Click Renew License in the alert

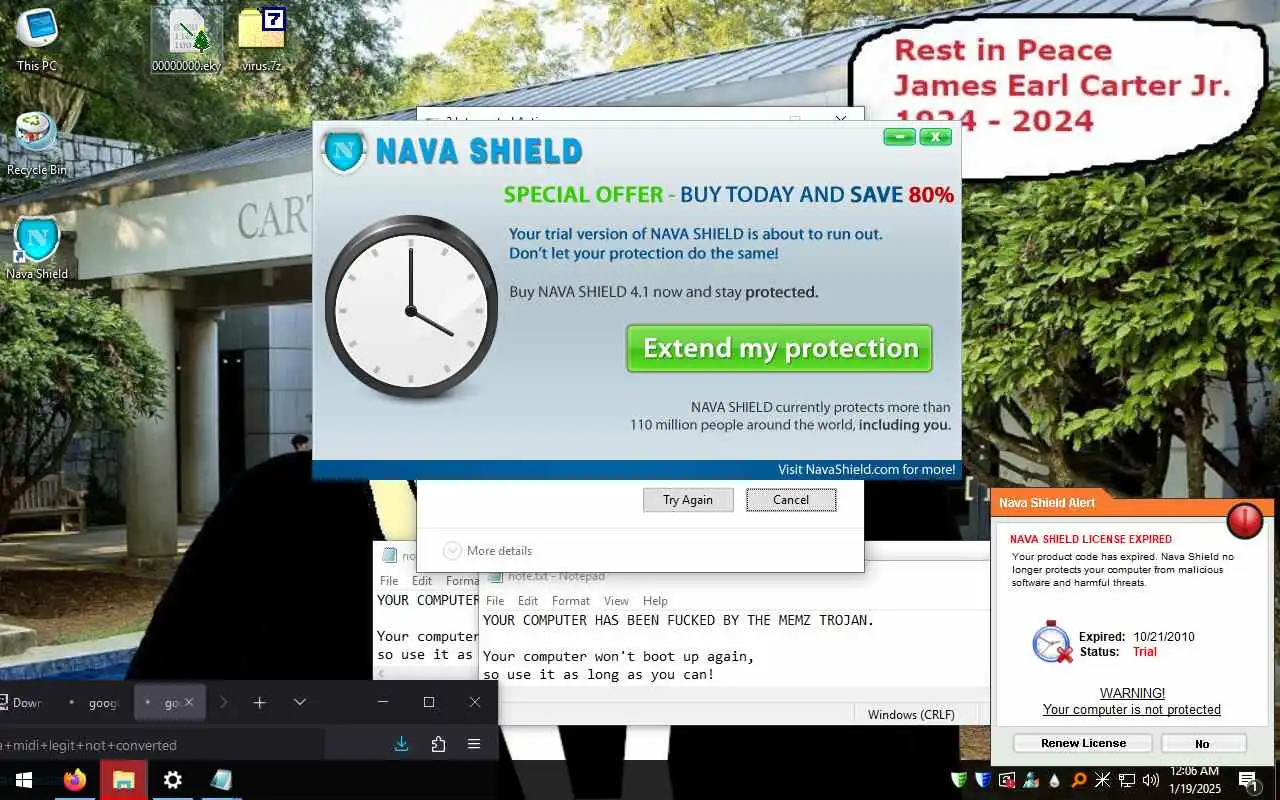pos(1083,743)
